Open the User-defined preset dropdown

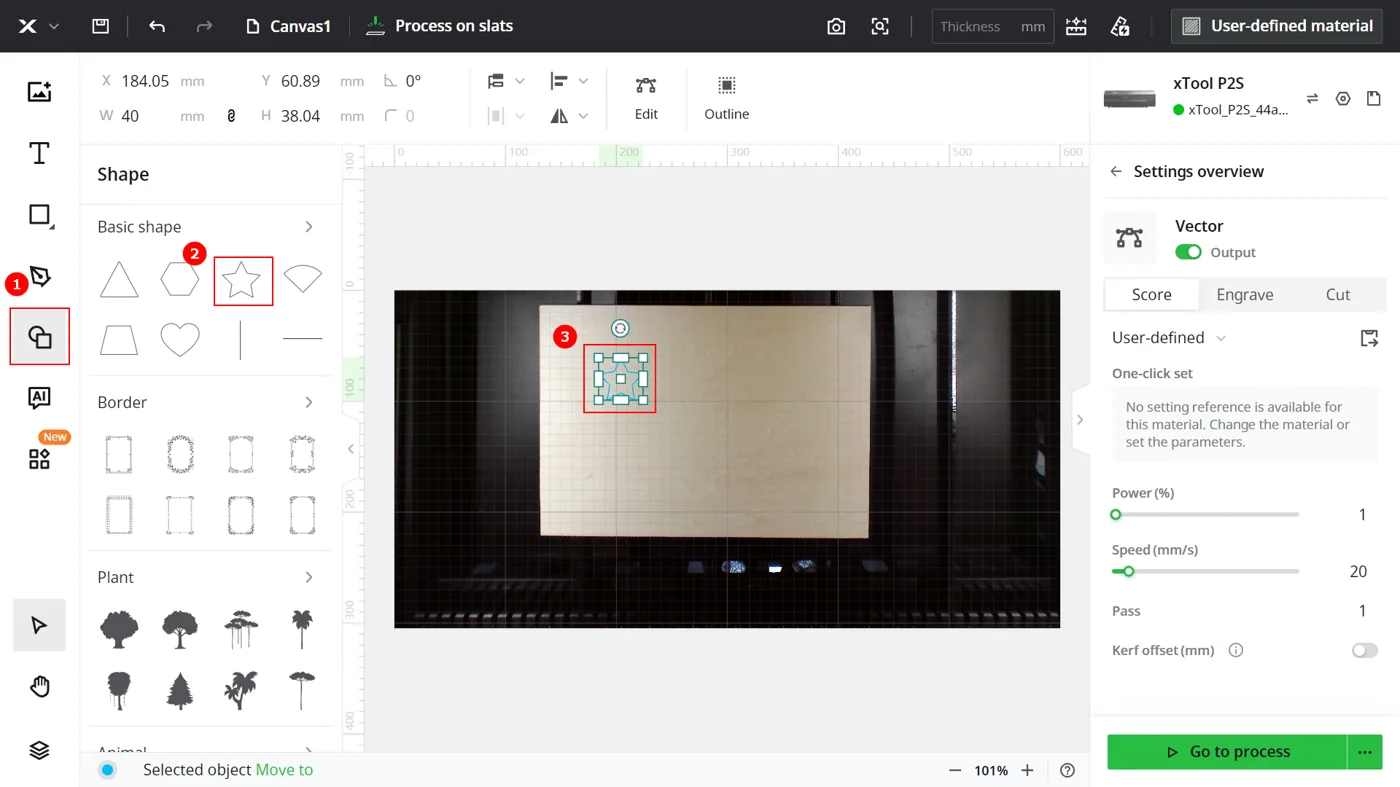pyautogui.click(x=1169, y=338)
